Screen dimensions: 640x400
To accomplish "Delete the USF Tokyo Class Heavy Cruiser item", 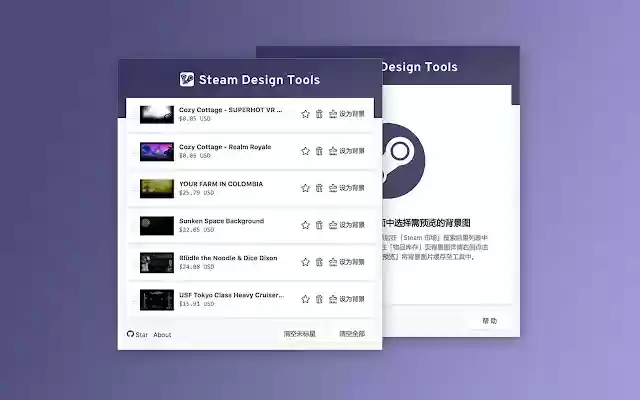I will [319, 299].
